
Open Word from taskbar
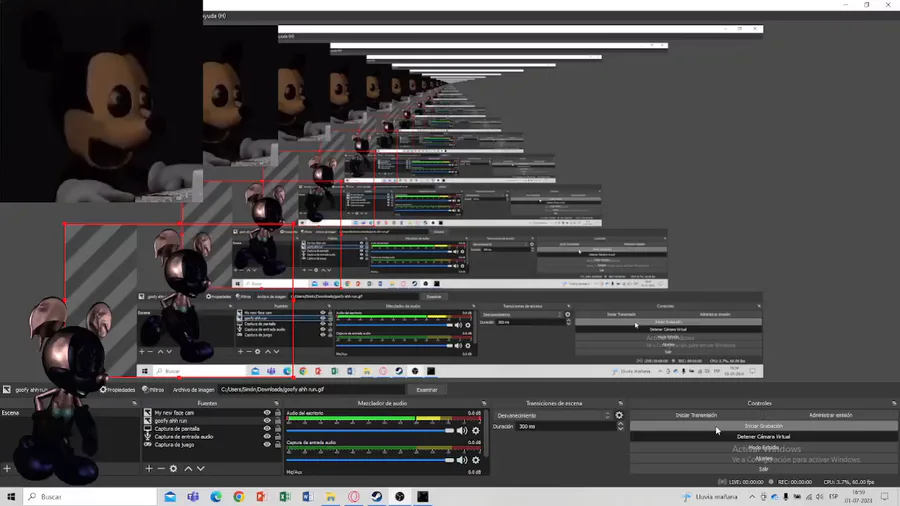(308, 497)
